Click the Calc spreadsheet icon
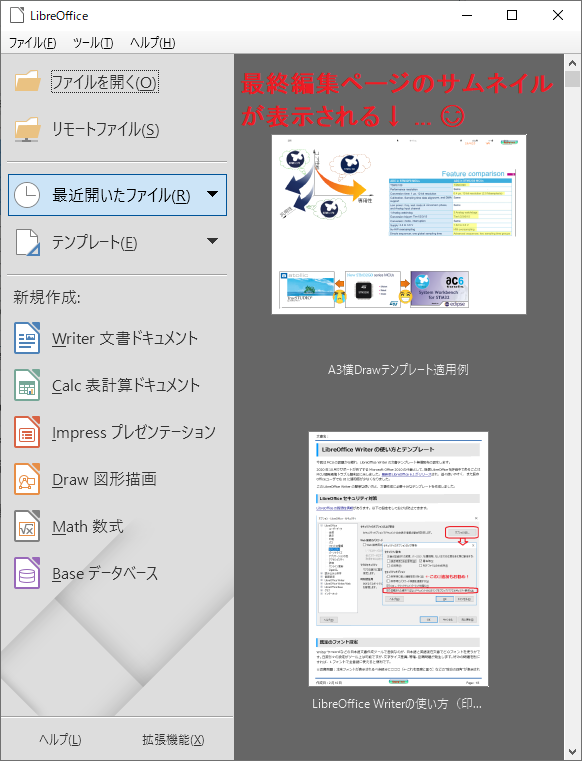582x761 pixels. [x=27, y=385]
